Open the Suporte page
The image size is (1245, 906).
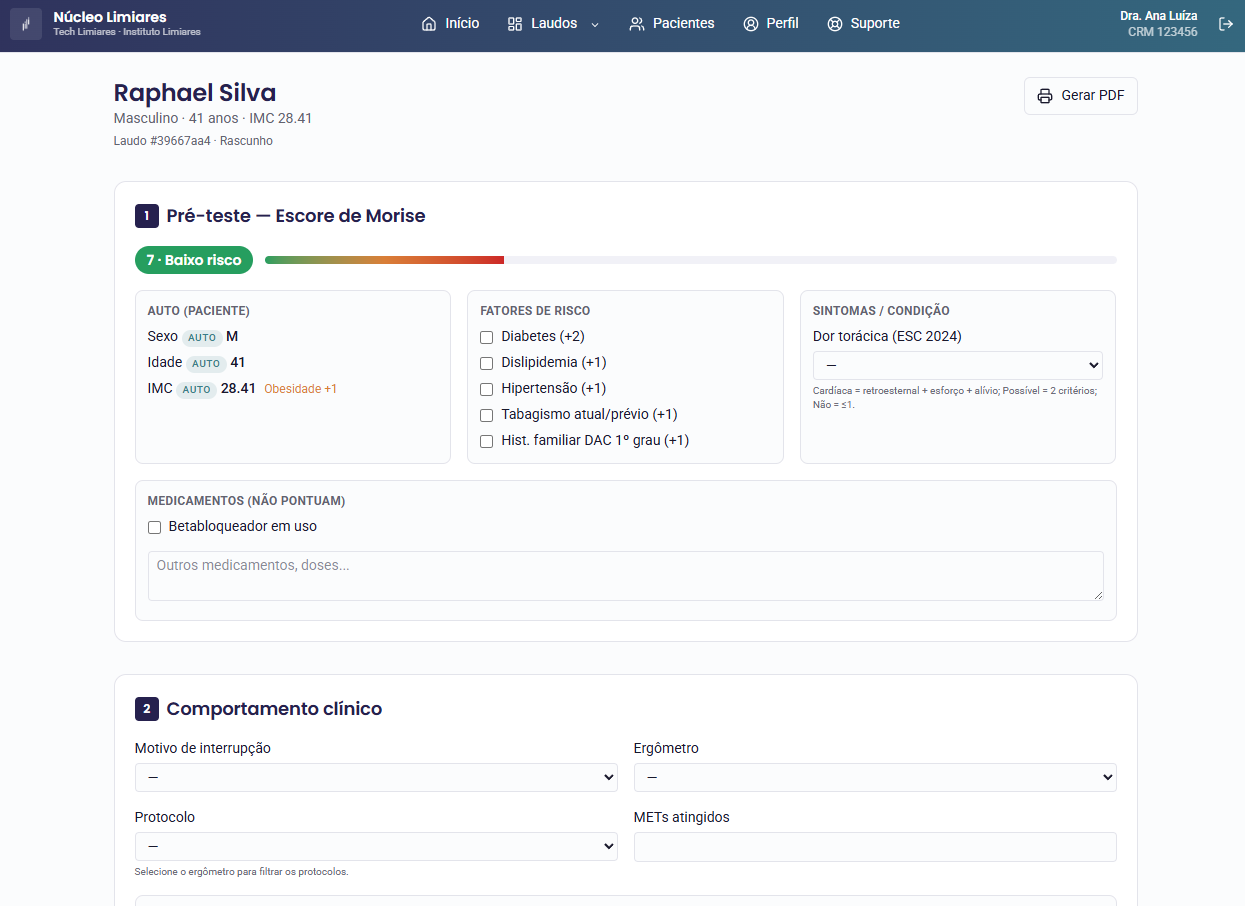[863, 23]
